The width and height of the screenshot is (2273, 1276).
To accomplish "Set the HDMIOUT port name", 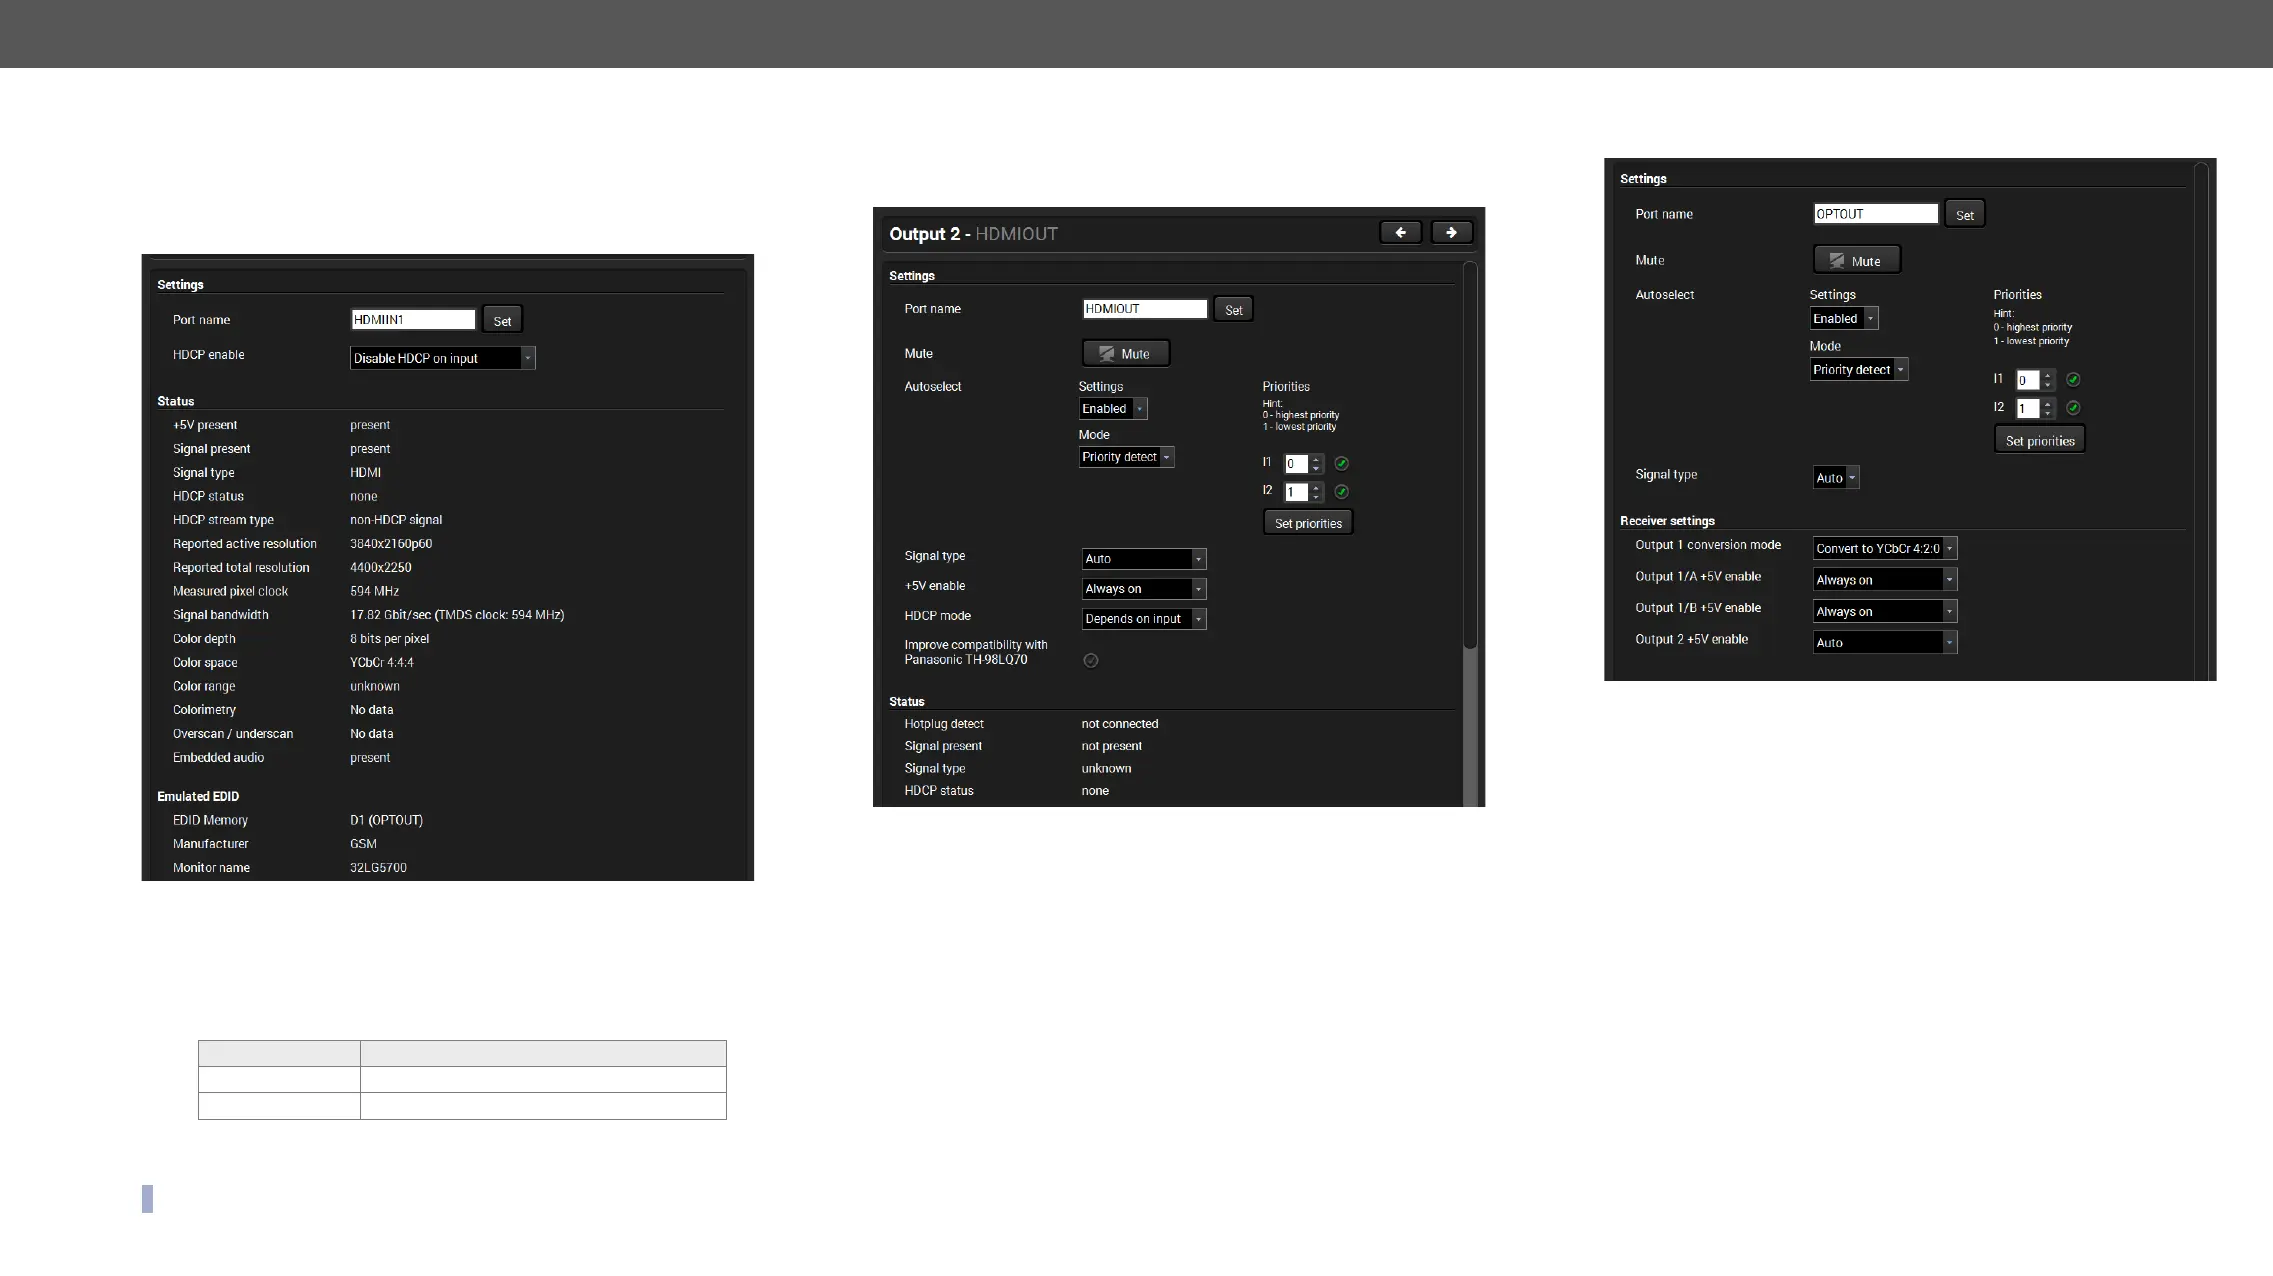I will [1233, 310].
